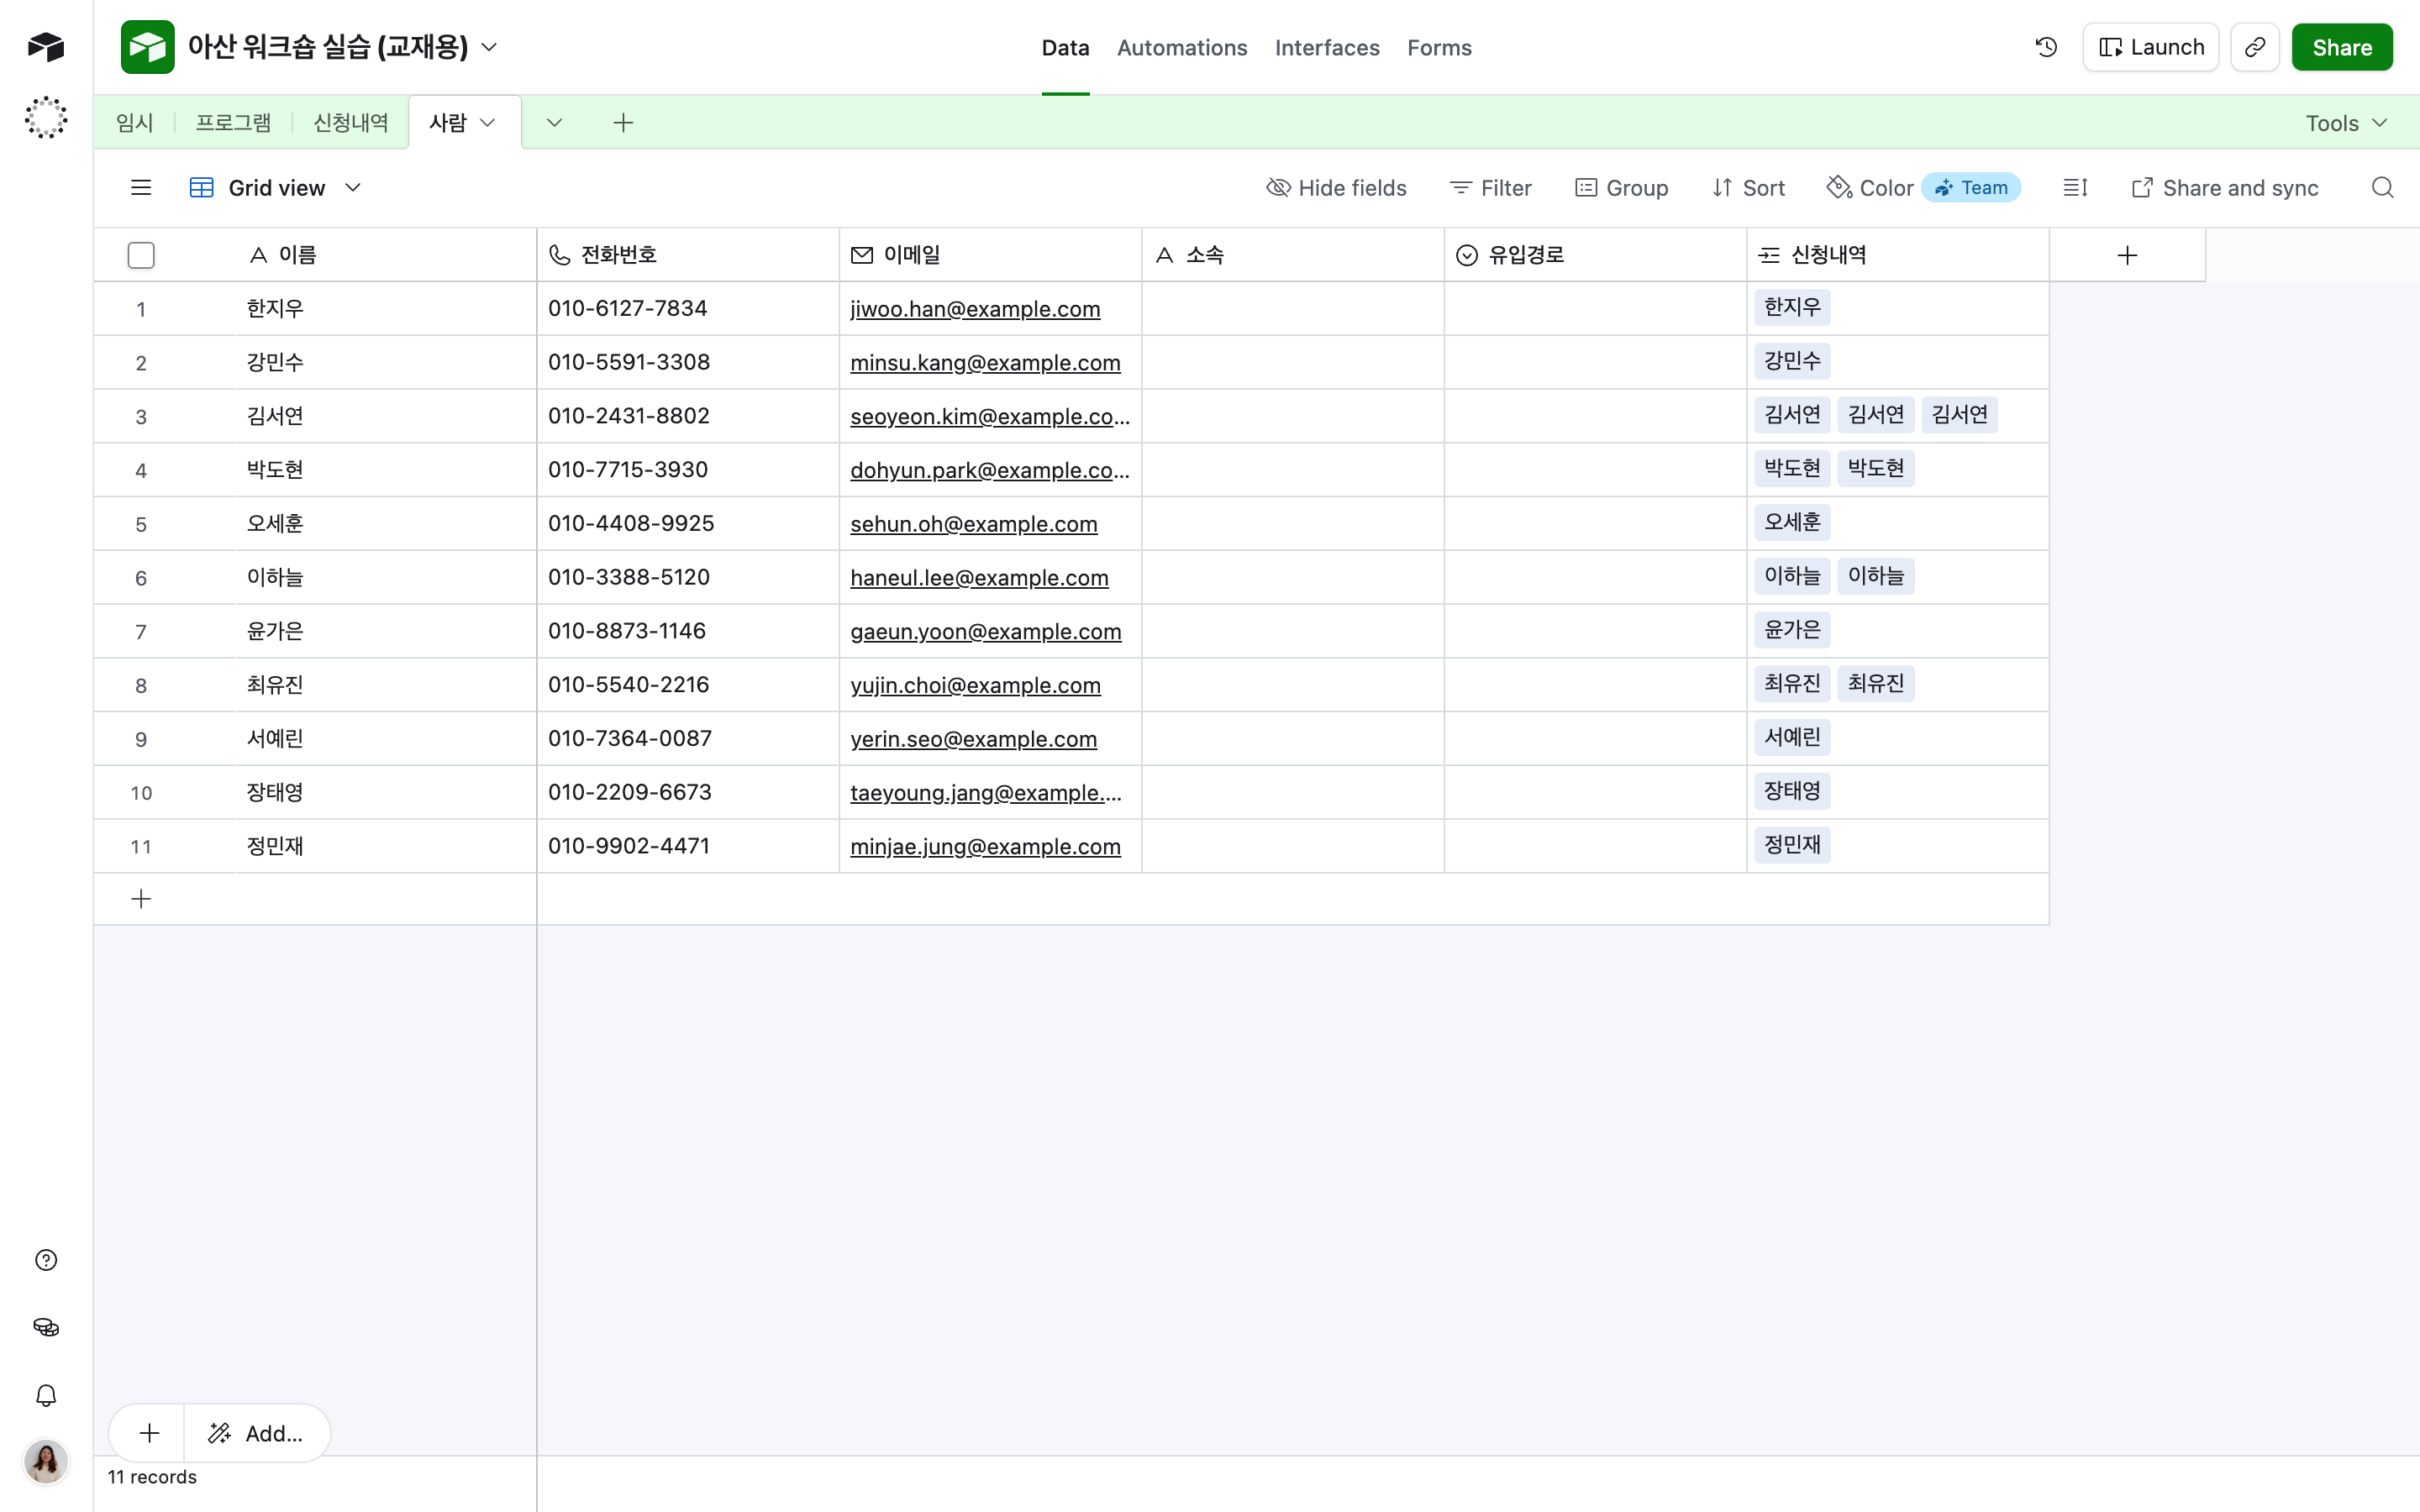
Task: Toggle Hide fields in the toolbar
Action: 1336,188
